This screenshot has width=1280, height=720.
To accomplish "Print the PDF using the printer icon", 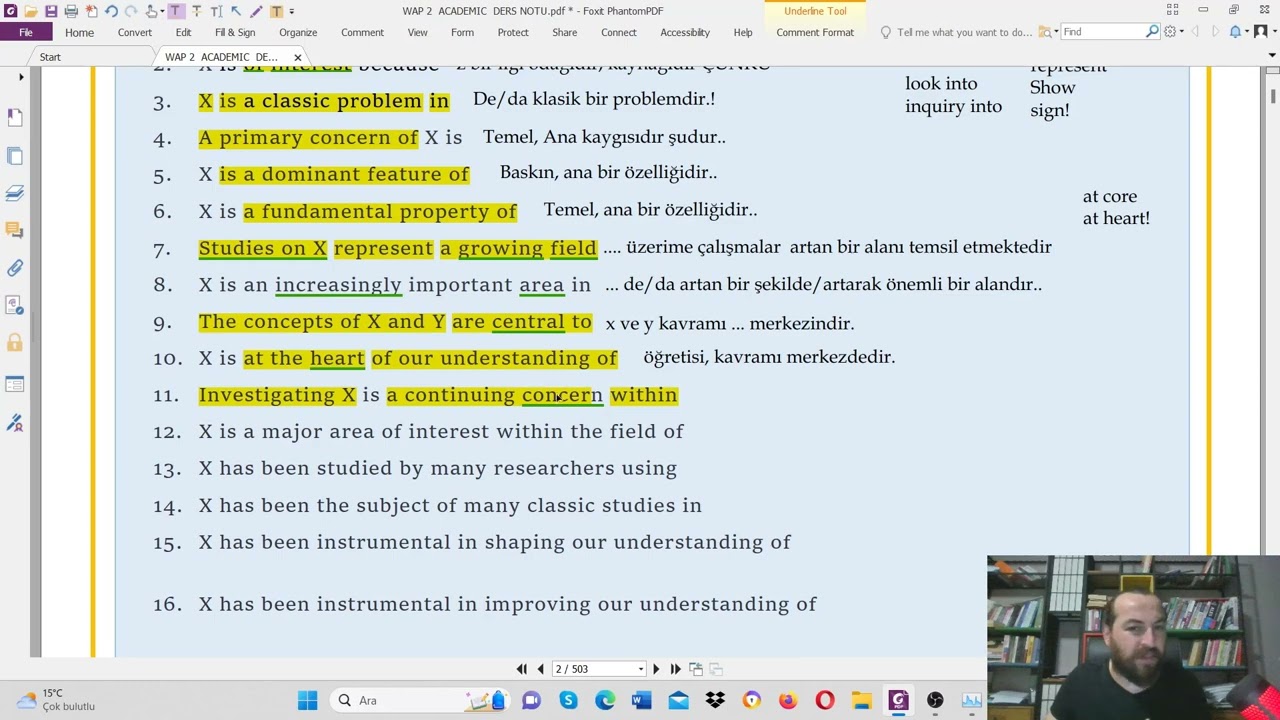I will point(71,11).
